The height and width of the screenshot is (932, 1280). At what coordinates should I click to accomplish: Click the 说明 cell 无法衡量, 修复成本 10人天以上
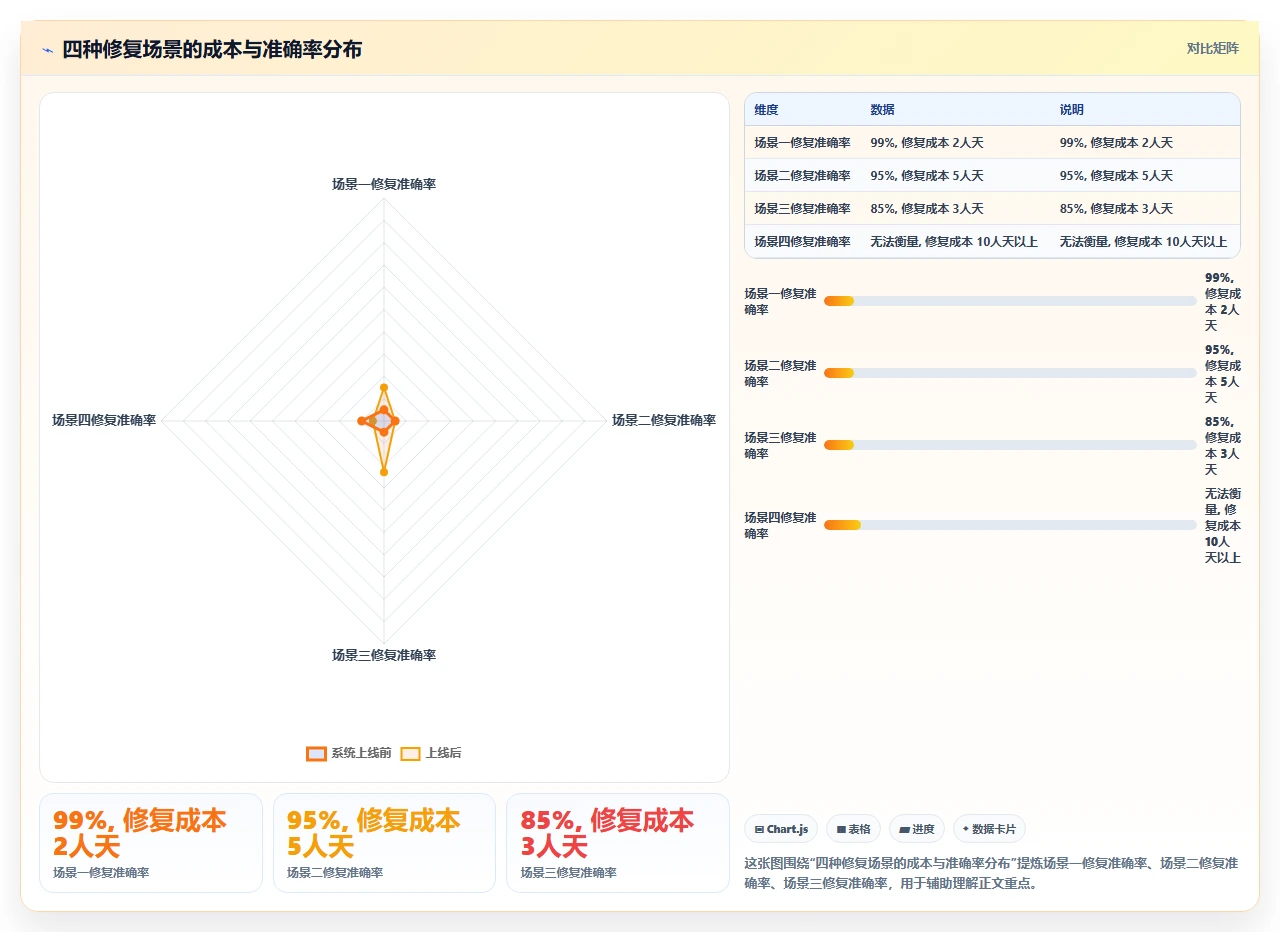click(x=1143, y=241)
